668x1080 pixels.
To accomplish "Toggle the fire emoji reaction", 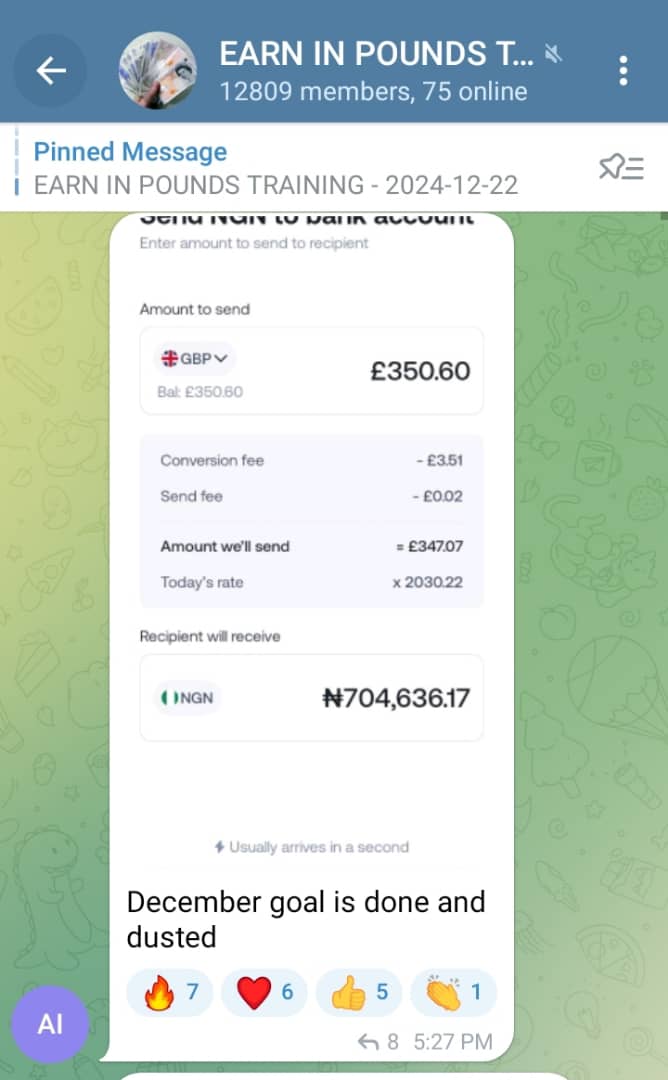I will coord(170,992).
